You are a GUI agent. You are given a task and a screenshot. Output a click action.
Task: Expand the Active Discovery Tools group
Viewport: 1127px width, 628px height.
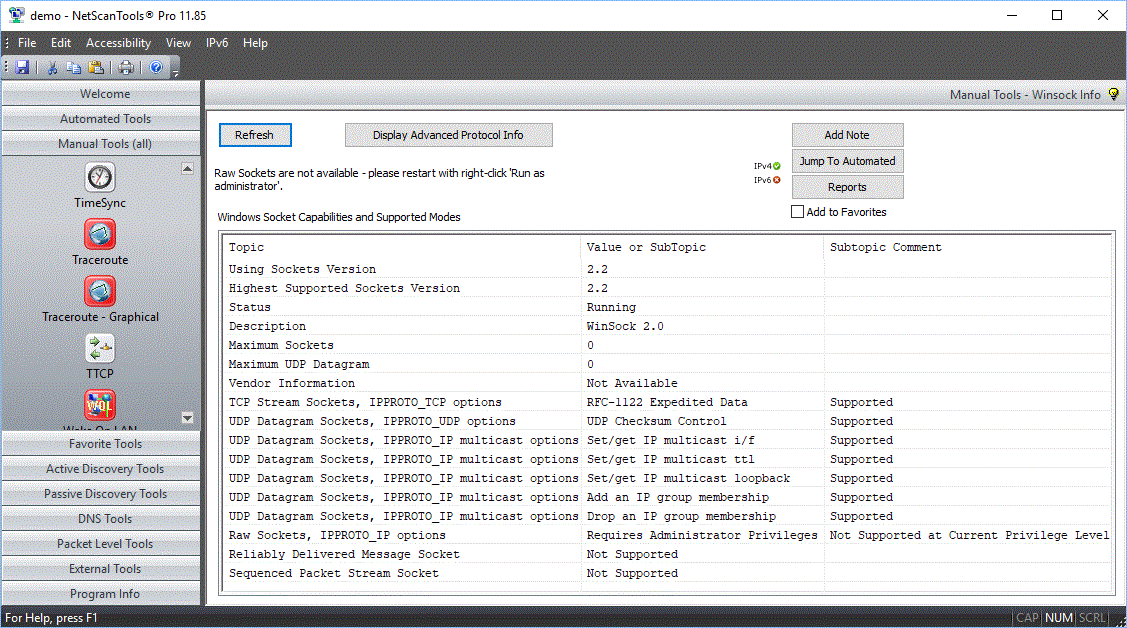[x=101, y=468]
